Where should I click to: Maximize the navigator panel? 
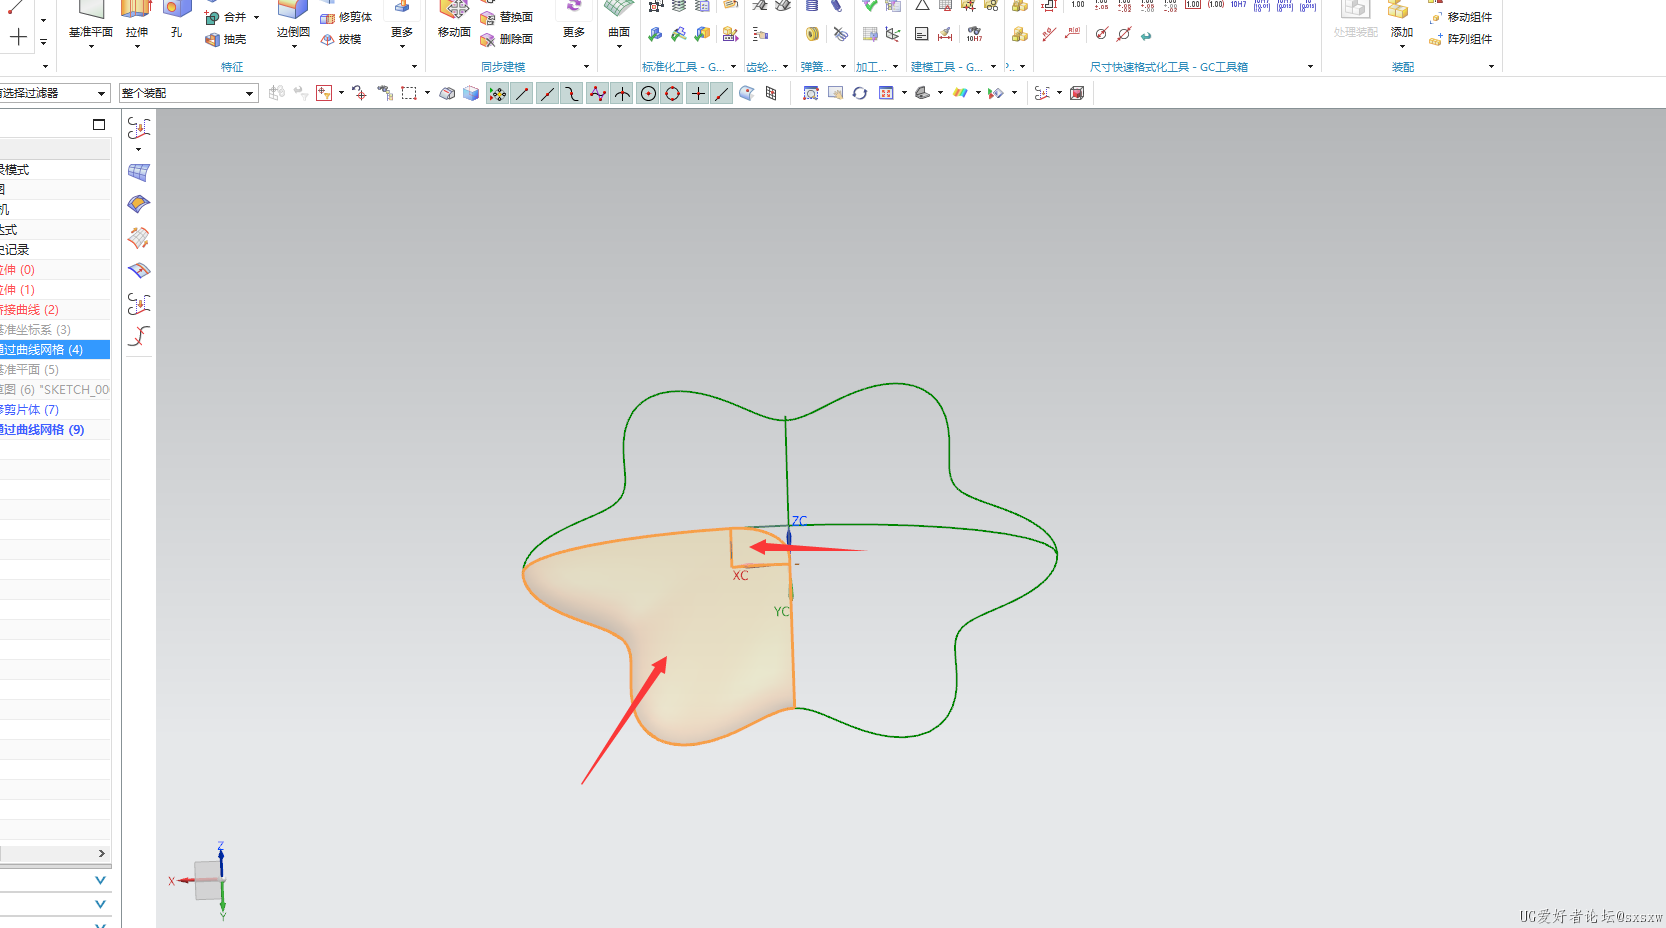click(99, 124)
